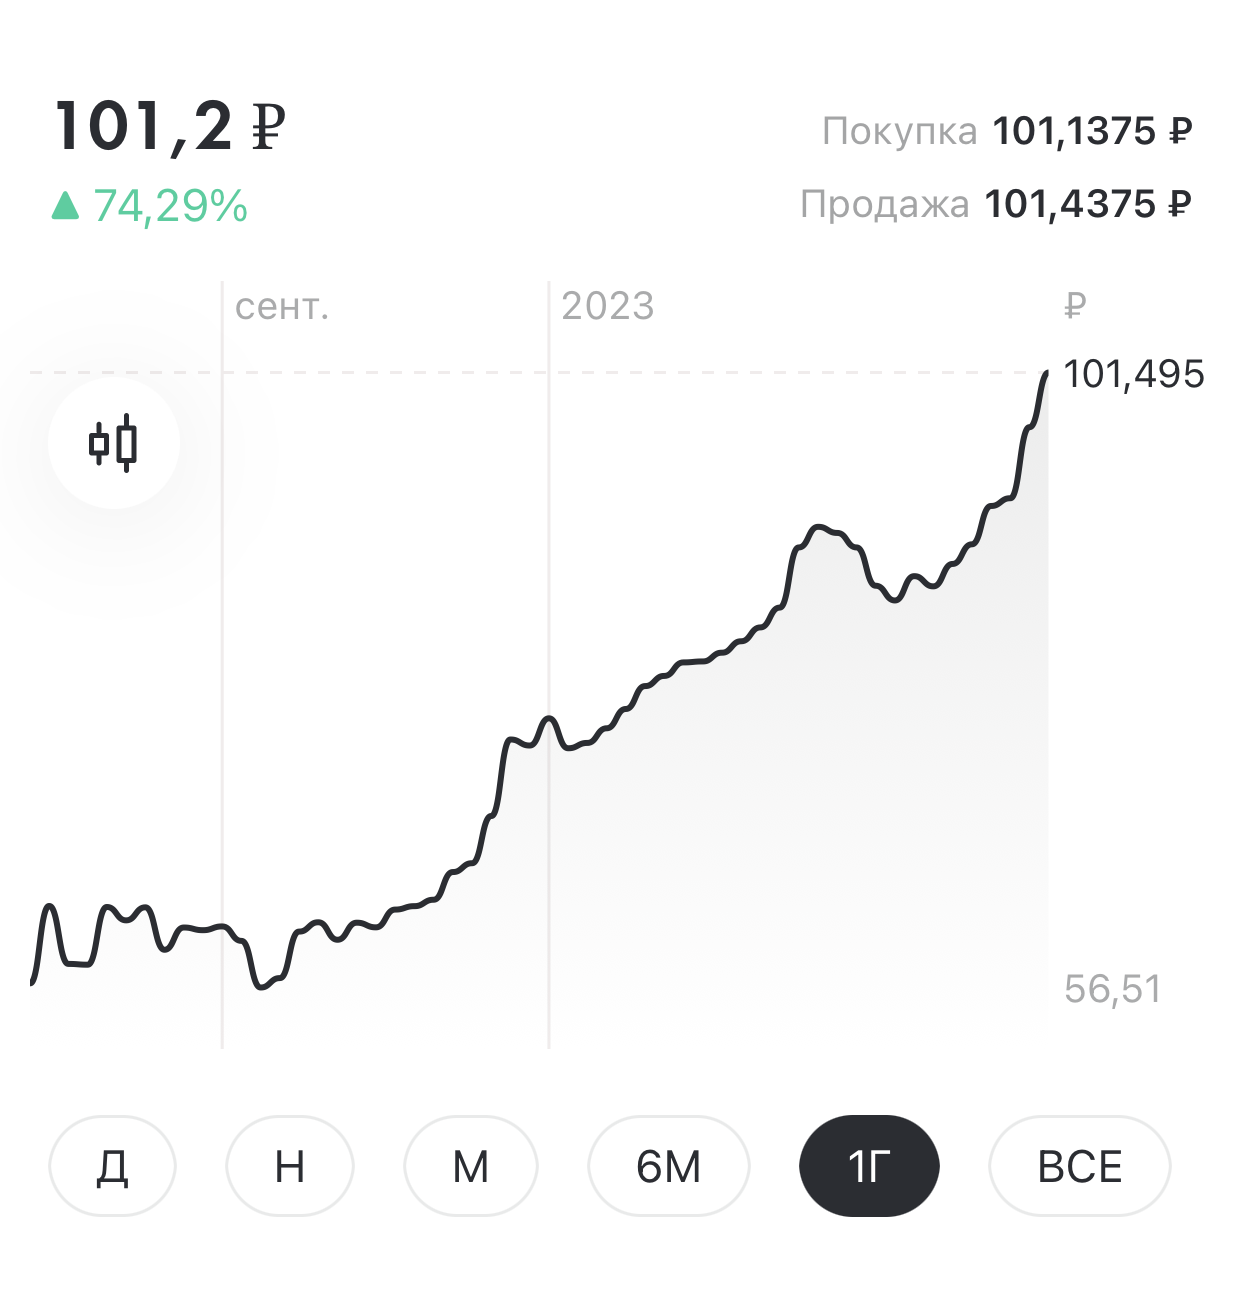
Task: Switch chart to М (month) range
Action: (x=471, y=1166)
